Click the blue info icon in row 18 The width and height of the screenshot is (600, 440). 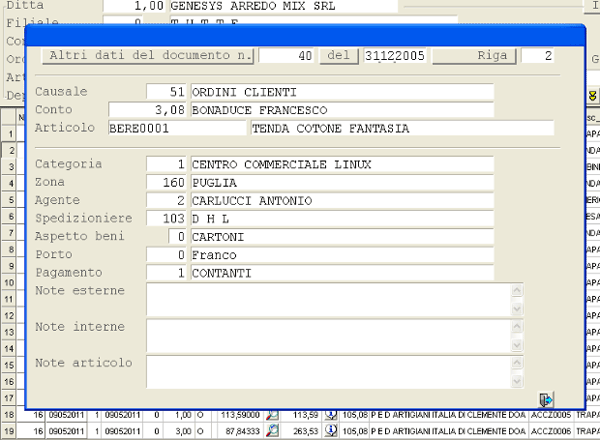pyautogui.click(x=331, y=415)
